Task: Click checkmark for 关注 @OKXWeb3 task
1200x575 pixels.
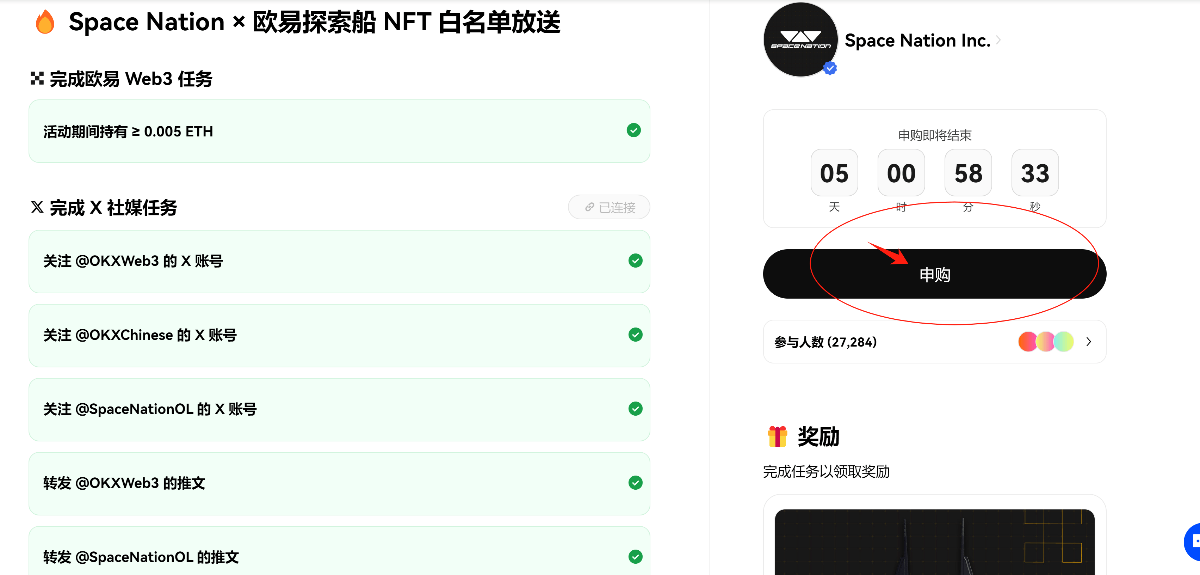Action: tap(635, 261)
